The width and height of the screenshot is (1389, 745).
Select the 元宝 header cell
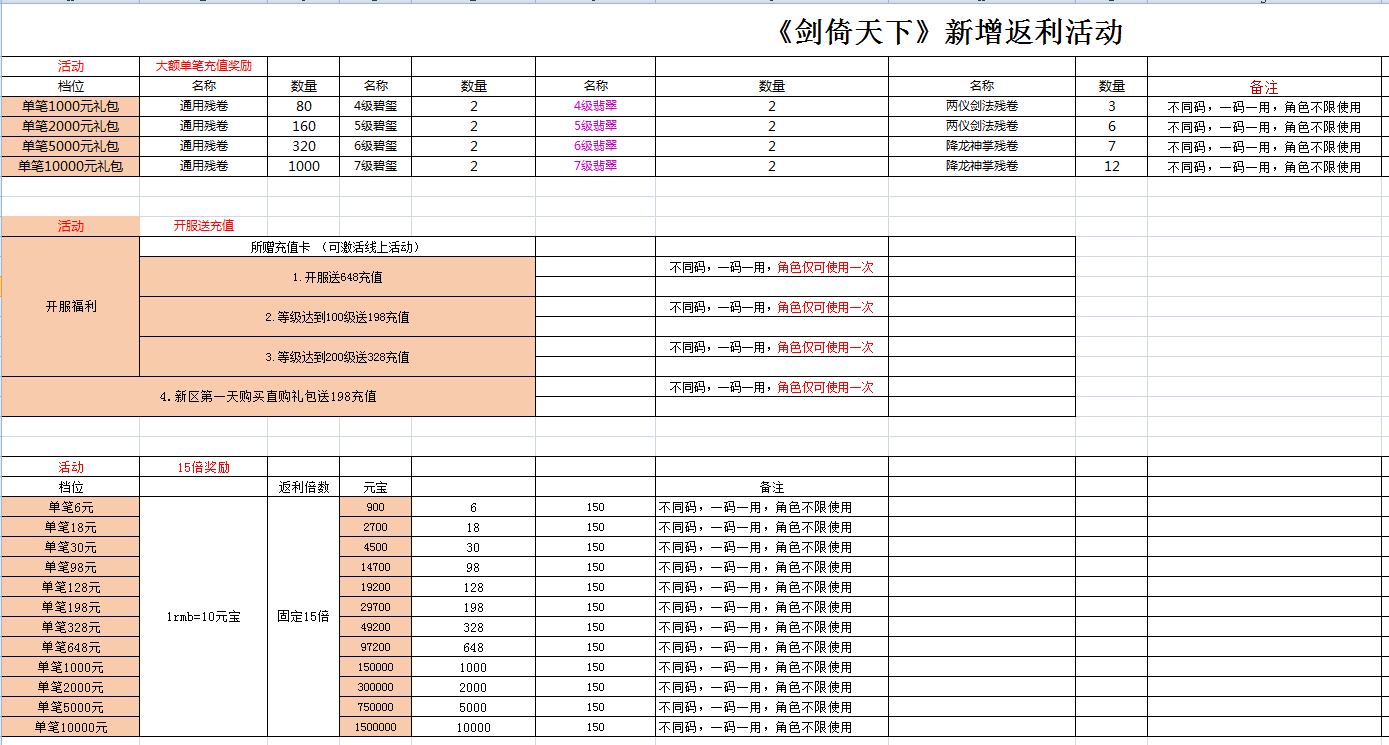(375, 487)
